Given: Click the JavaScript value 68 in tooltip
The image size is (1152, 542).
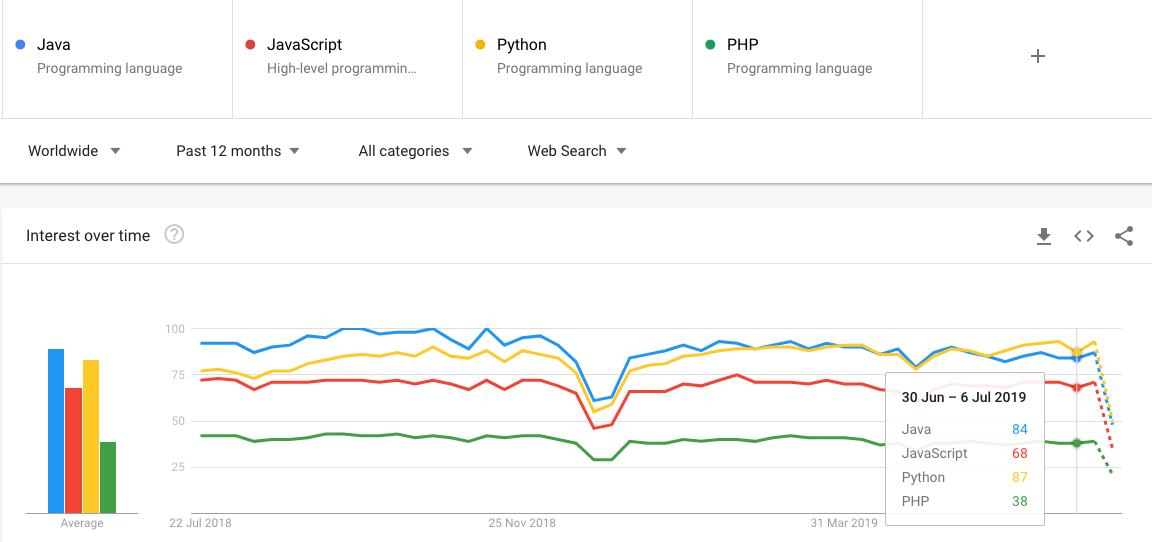Looking at the screenshot, I should coord(1018,453).
